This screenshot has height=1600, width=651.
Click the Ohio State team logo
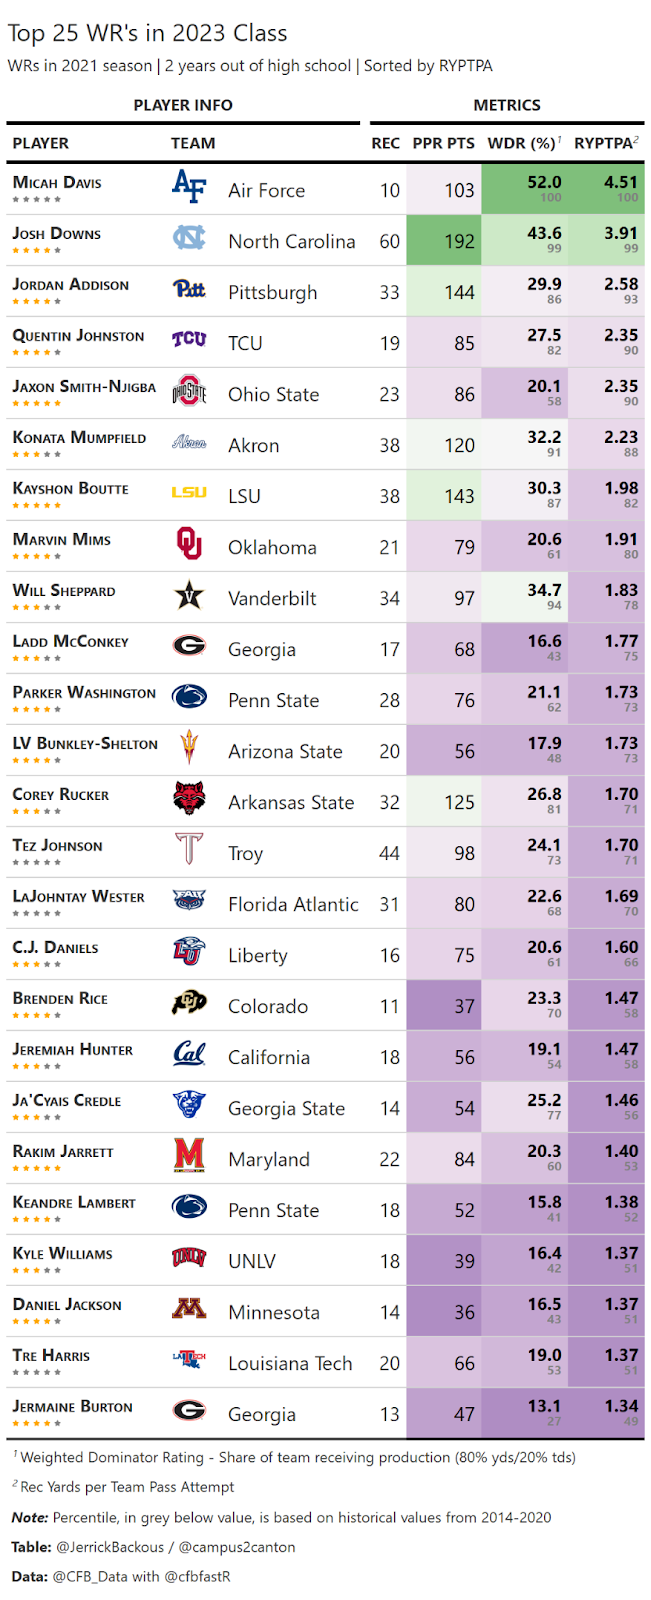[x=189, y=391]
